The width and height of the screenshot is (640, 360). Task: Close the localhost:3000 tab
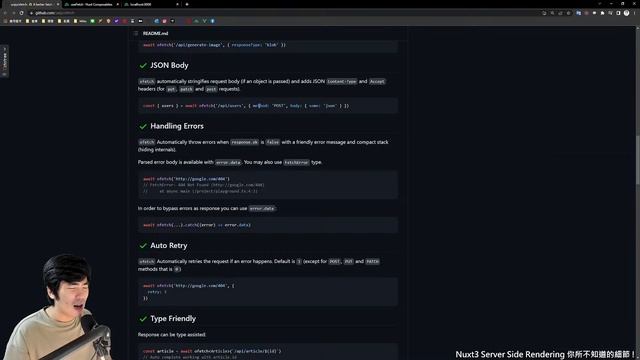[177, 4]
